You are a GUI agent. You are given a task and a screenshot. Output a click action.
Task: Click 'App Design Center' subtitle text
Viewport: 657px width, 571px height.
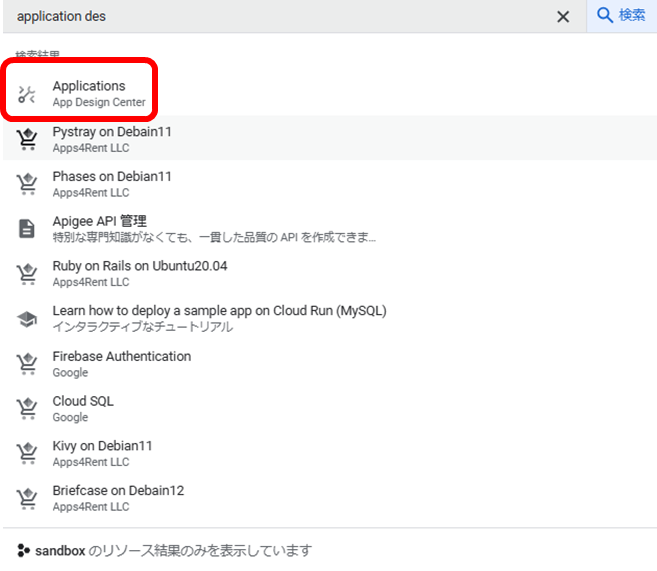tap(99, 103)
